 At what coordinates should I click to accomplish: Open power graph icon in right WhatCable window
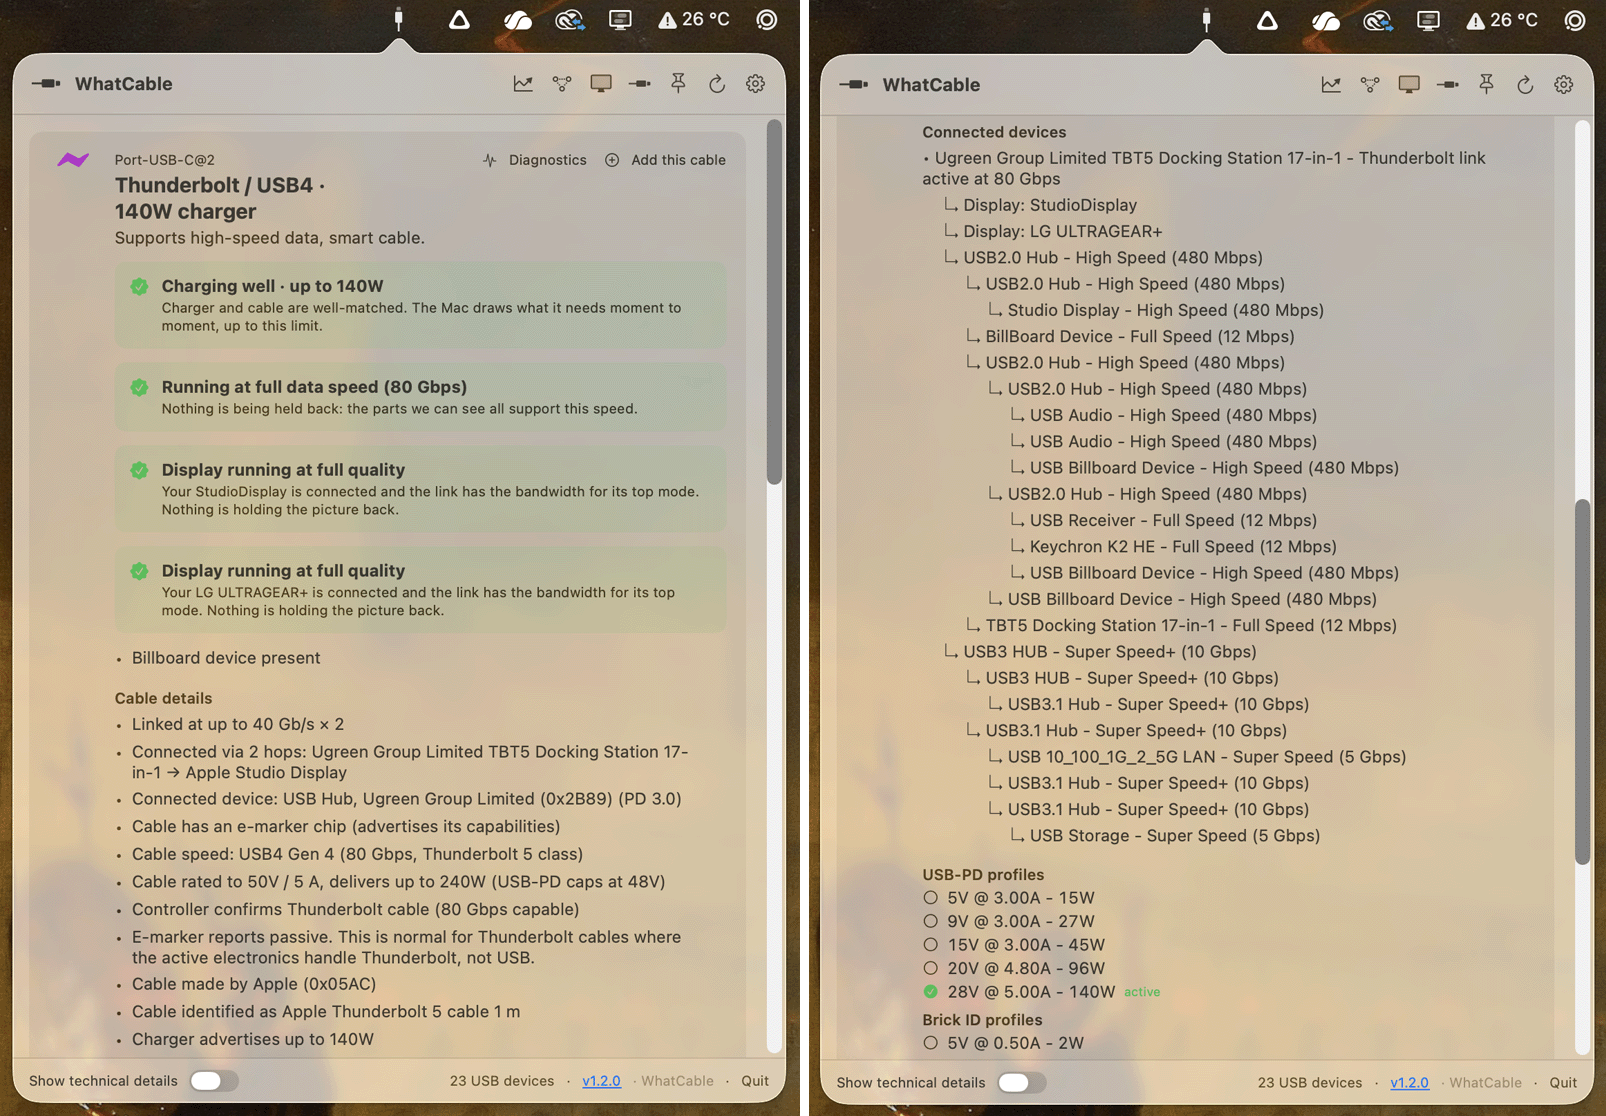click(x=1331, y=85)
